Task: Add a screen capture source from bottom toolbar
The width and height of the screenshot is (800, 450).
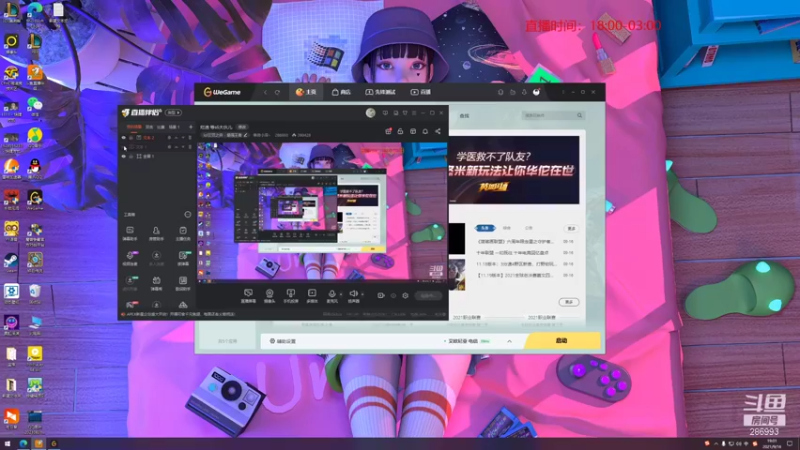Action: tap(248, 296)
